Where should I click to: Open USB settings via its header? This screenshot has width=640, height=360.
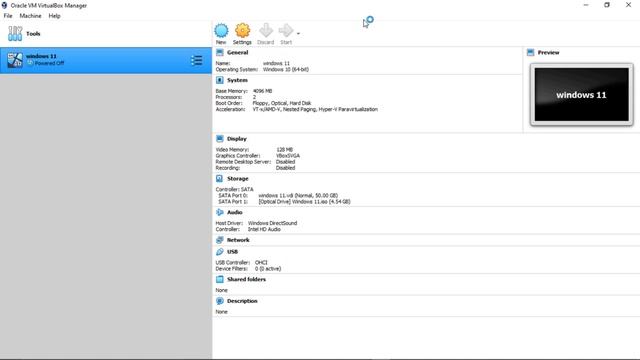pos(232,252)
